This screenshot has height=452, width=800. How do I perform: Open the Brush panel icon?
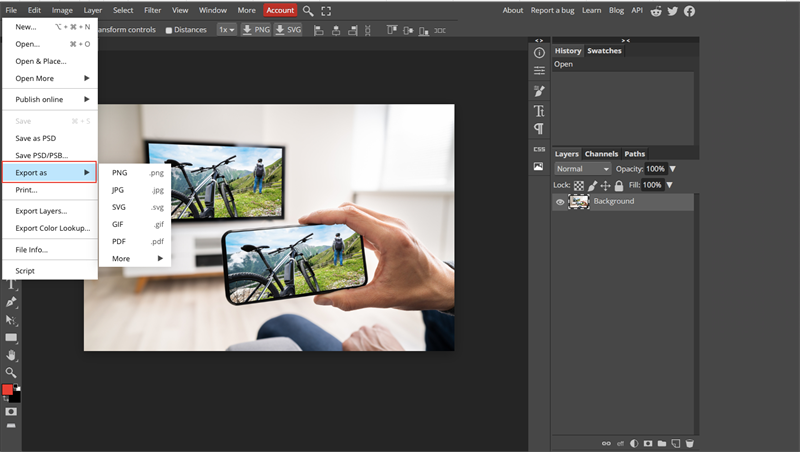(x=539, y=91)
